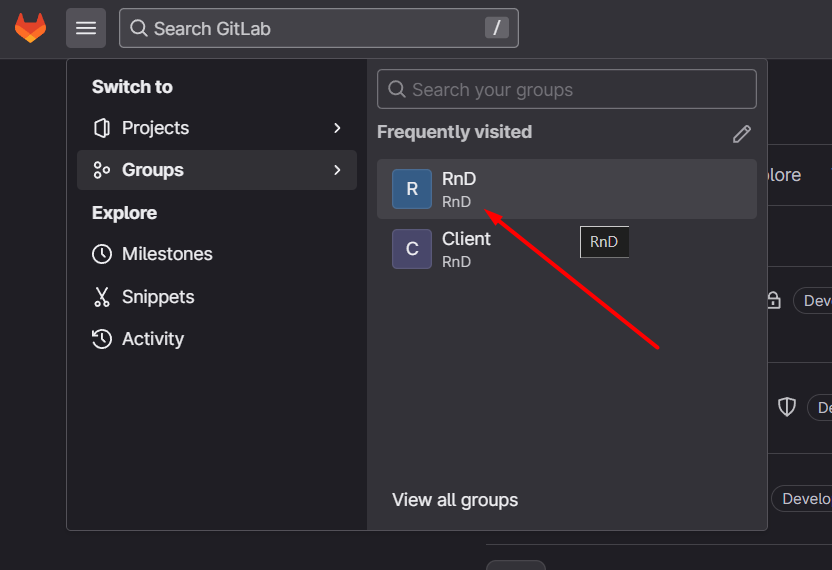The image size is (832, 570).
Task: Click the magnifier in Search your groups
Action: 396,89
